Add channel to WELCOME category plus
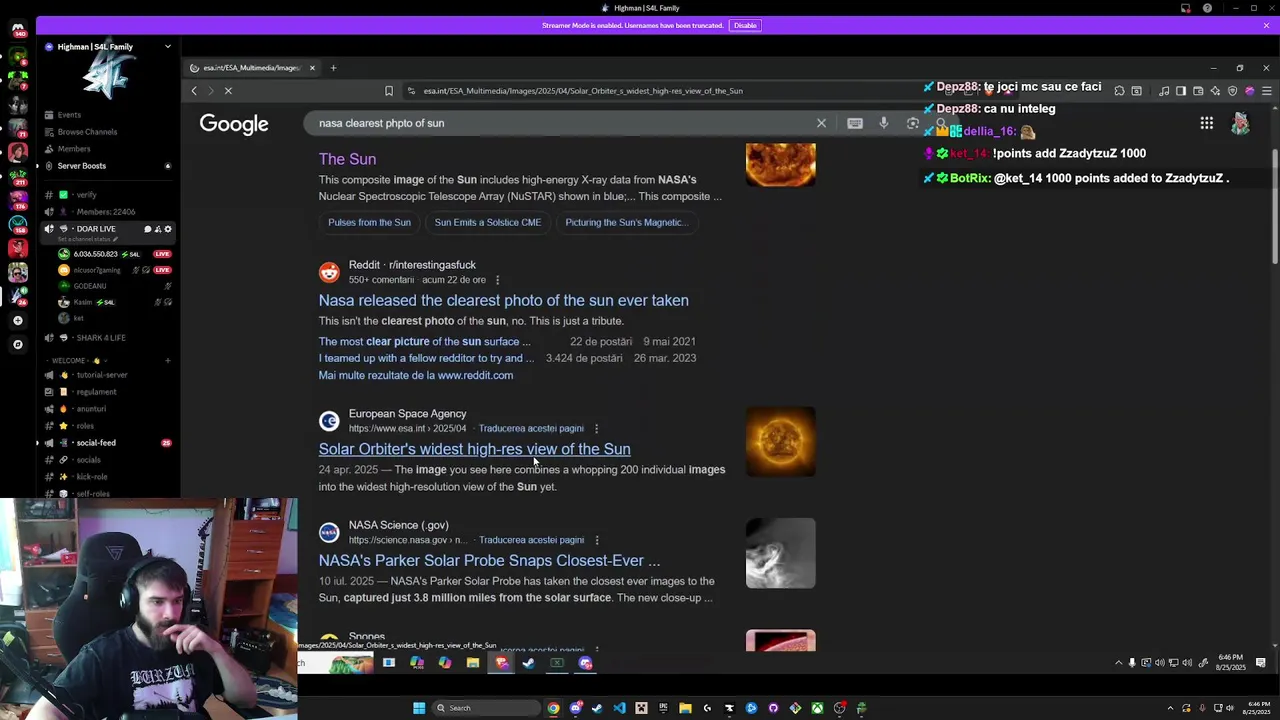The image size is (1280, 720). click(168, 361)
